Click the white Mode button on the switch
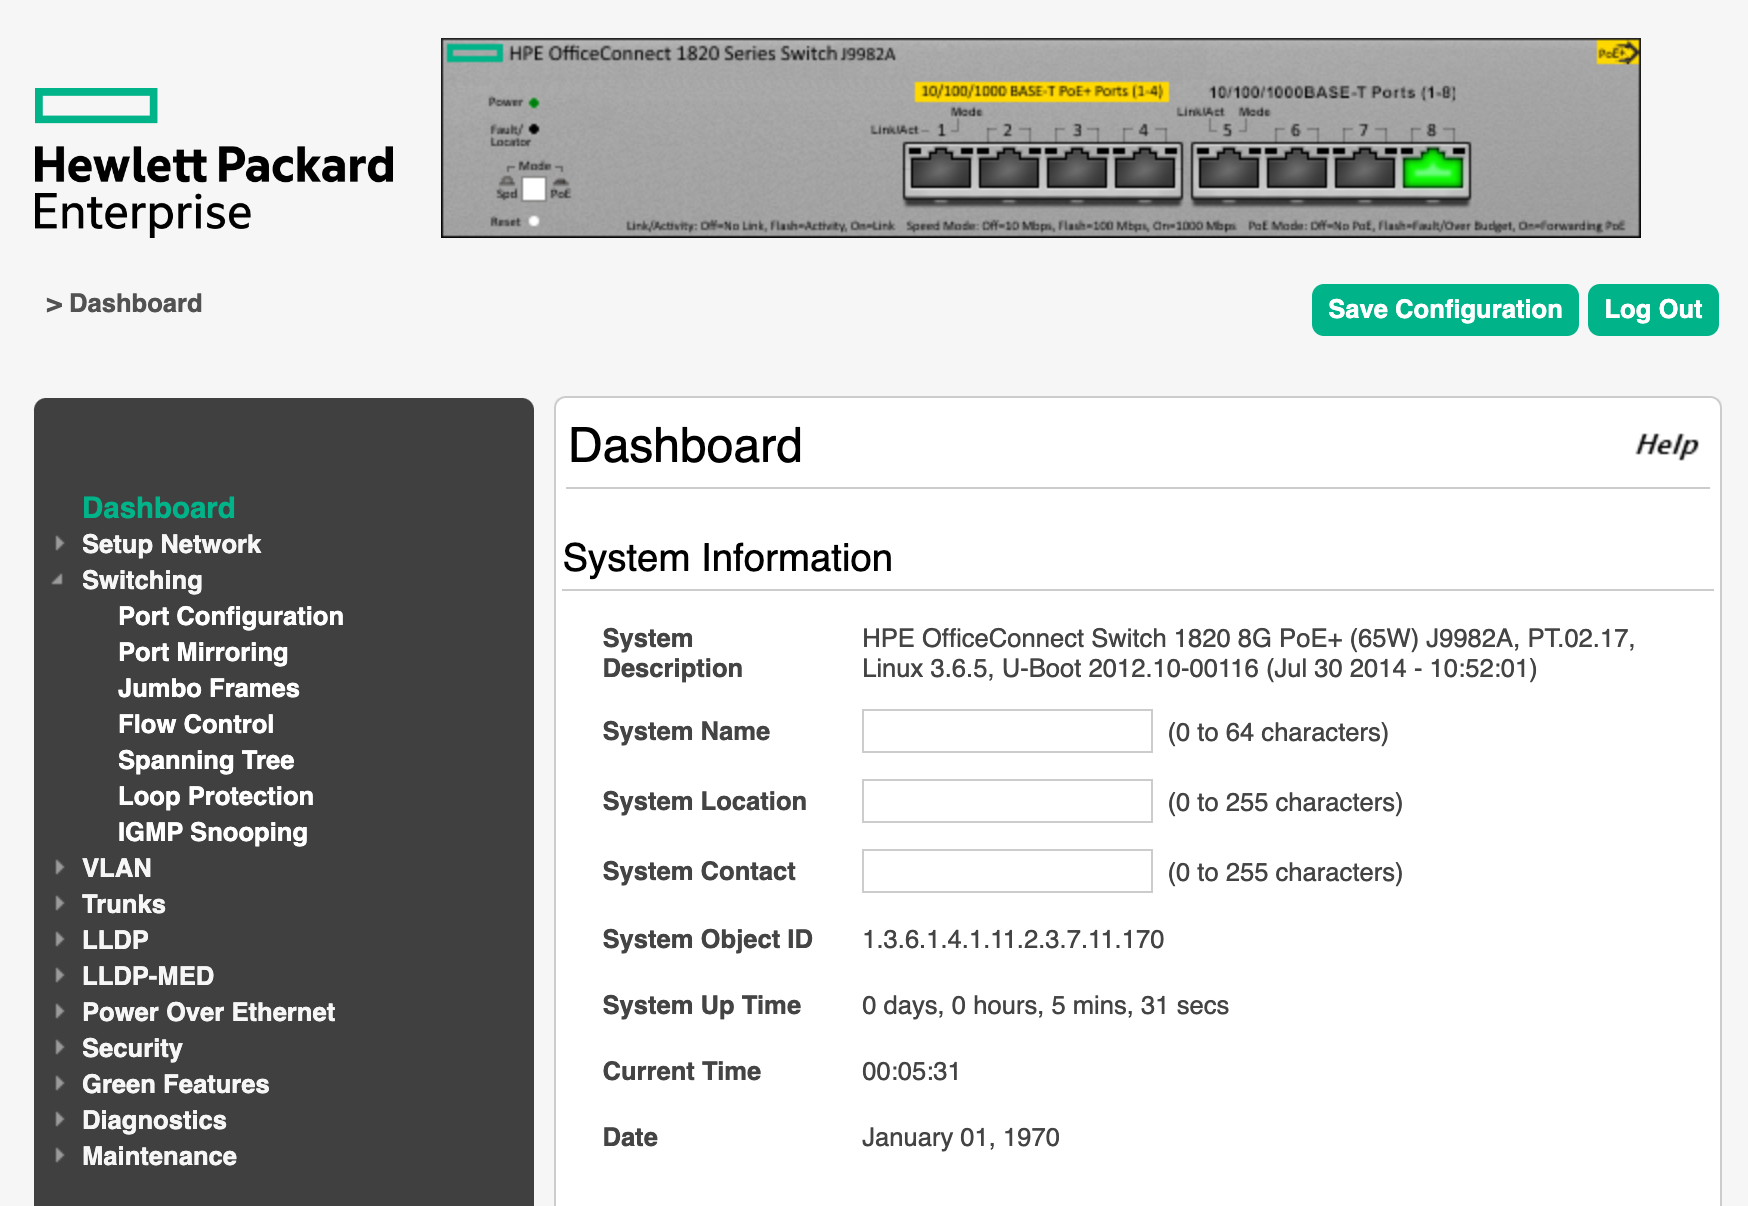 (534, 188)
